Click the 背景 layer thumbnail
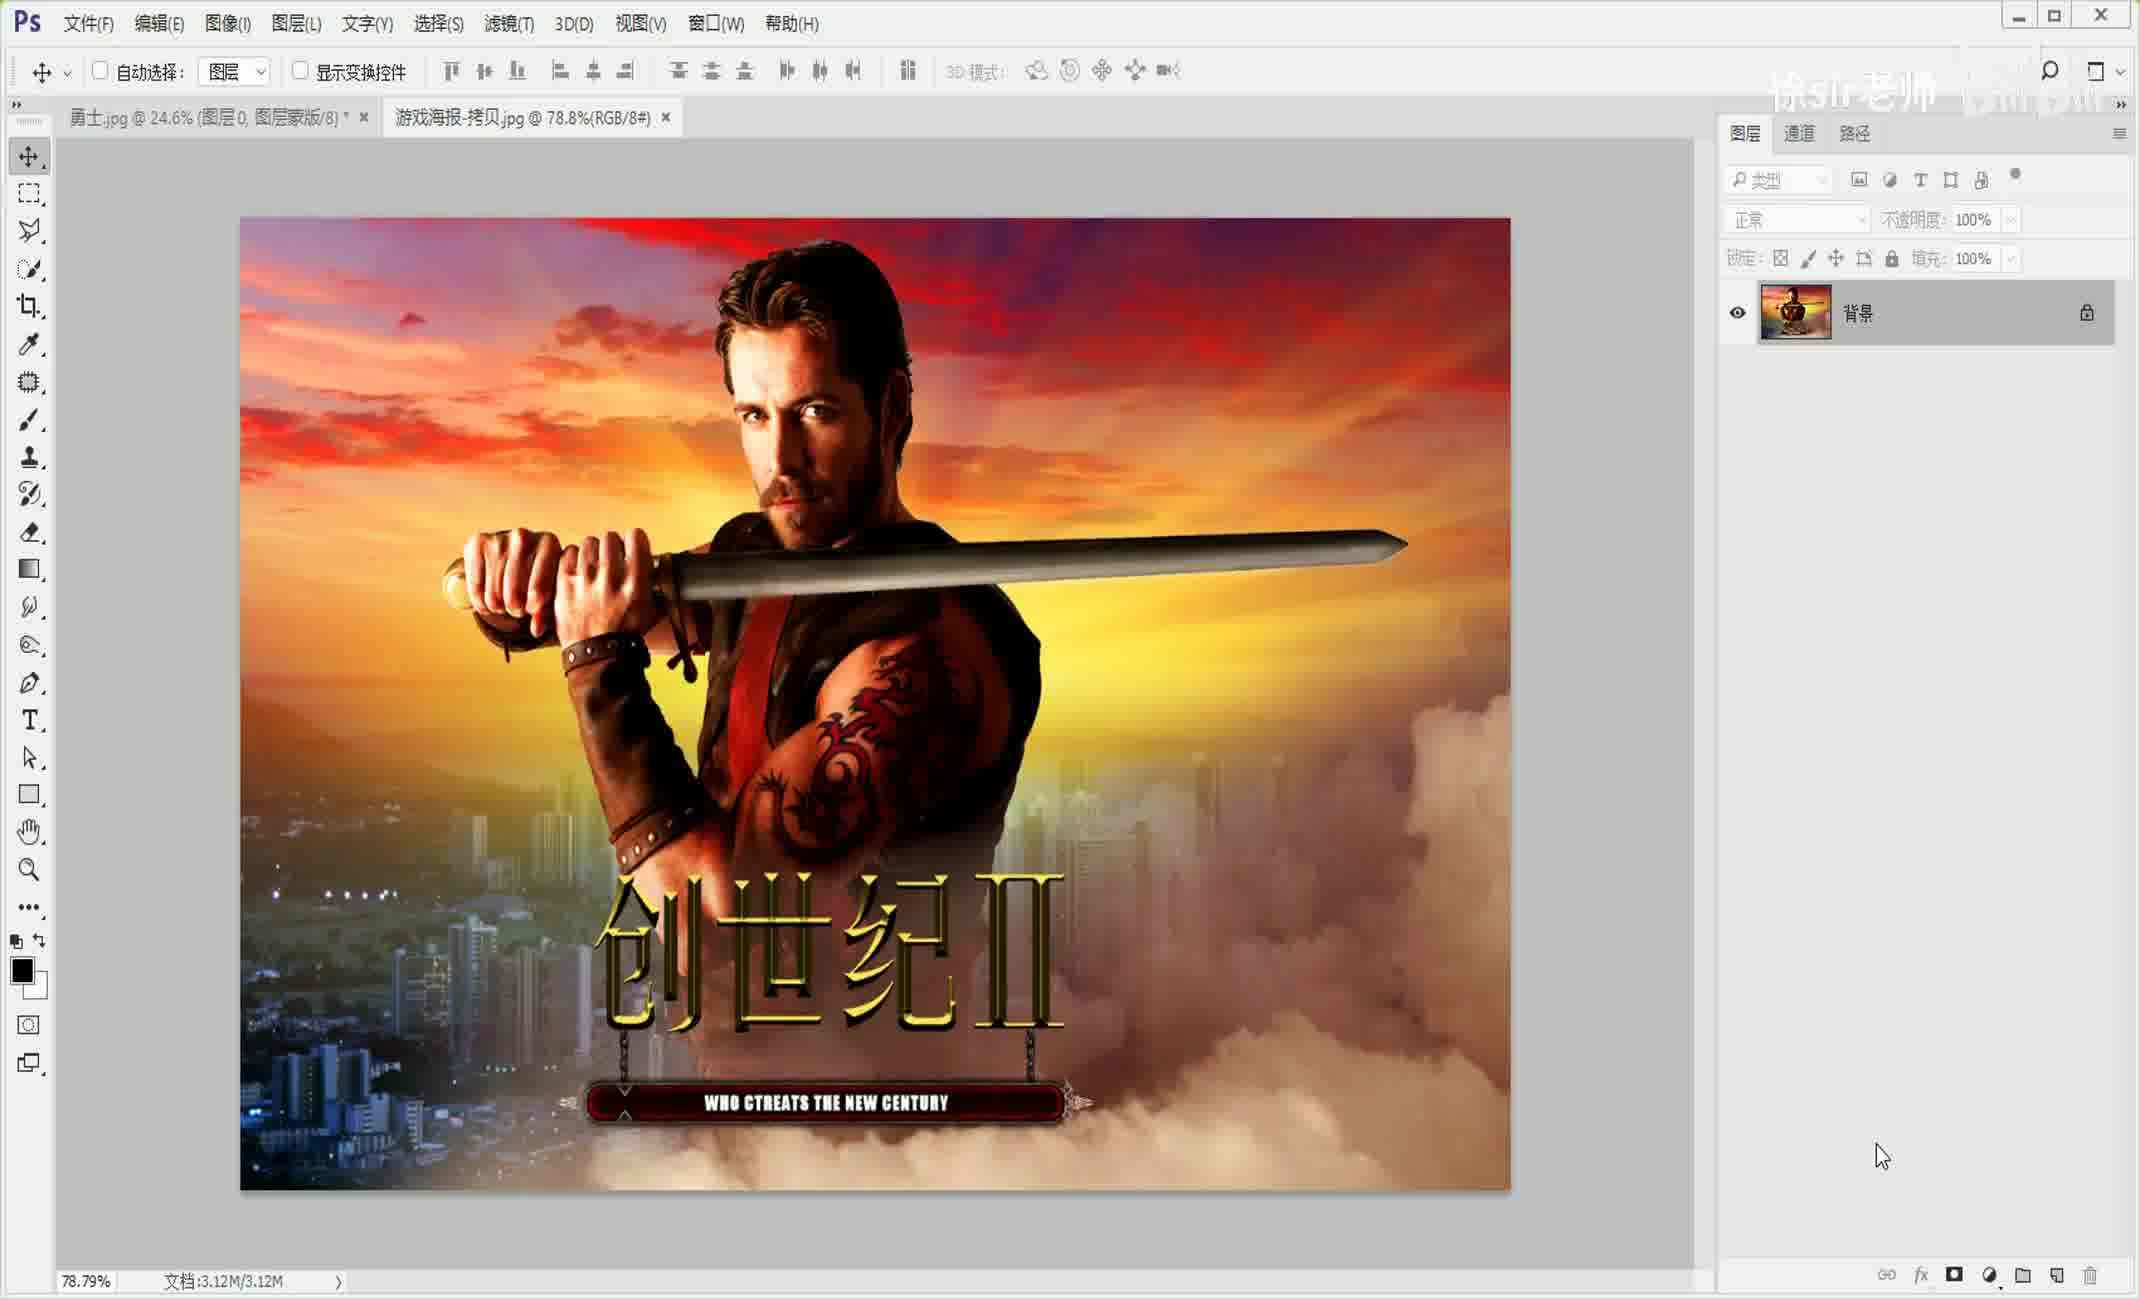 [1795, 313]
